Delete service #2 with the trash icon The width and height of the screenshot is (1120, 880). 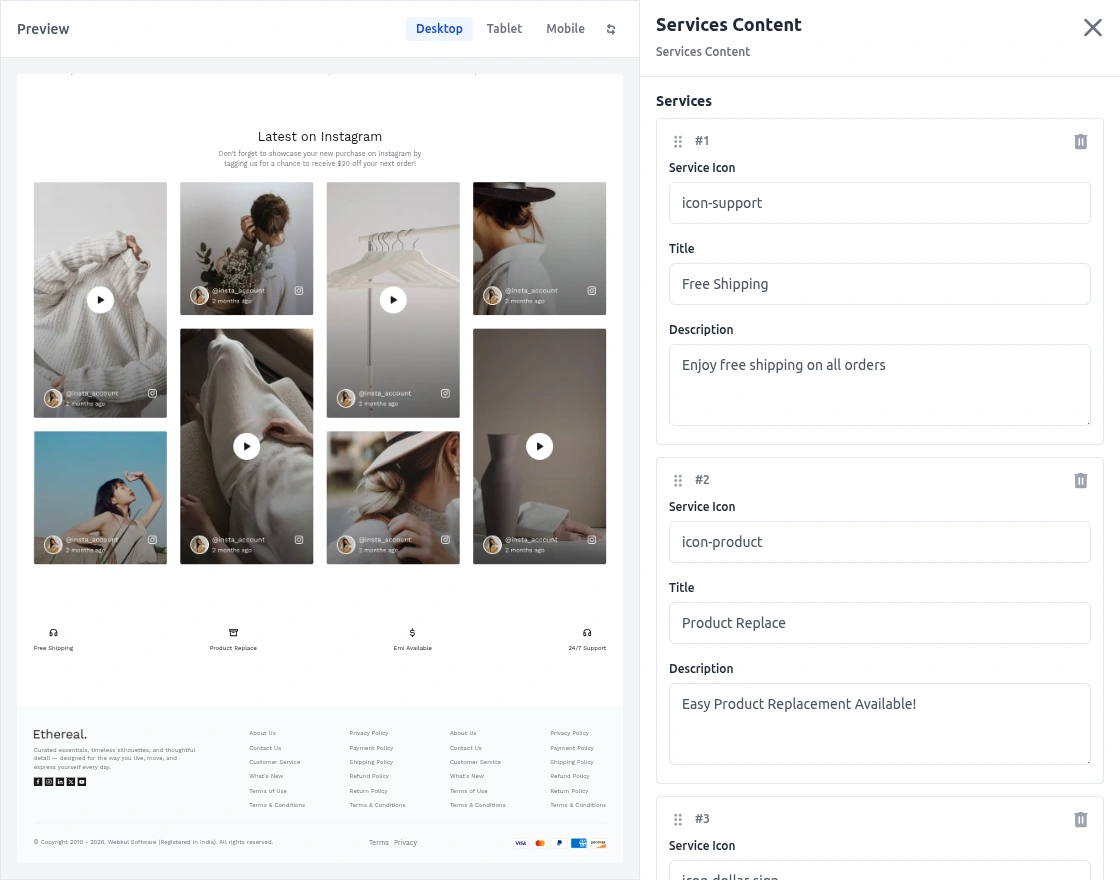pos(1081,481)
